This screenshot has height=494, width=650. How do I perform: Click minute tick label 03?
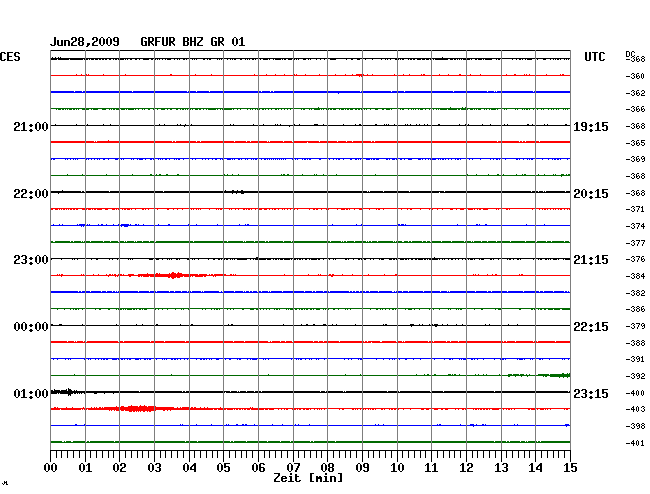click(x=154, y=468)
